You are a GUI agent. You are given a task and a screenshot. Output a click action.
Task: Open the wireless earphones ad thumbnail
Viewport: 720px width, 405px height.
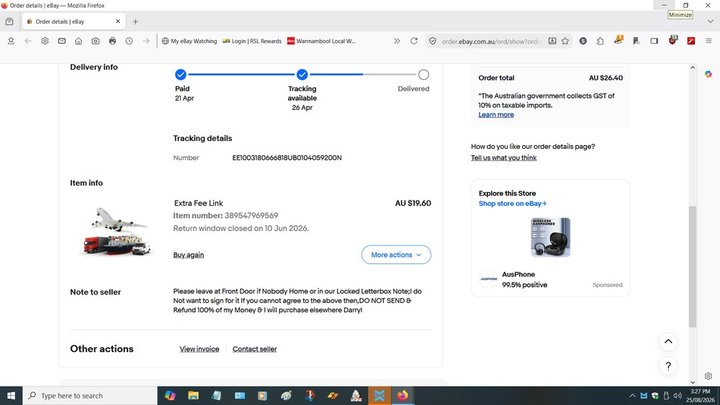point(550,237)
